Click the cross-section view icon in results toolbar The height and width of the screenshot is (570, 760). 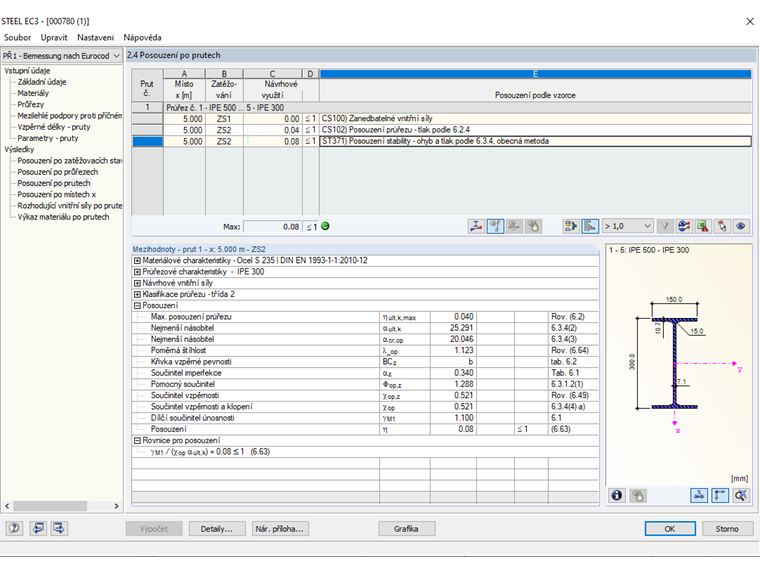pyautogui.click(x=476, y=226)
